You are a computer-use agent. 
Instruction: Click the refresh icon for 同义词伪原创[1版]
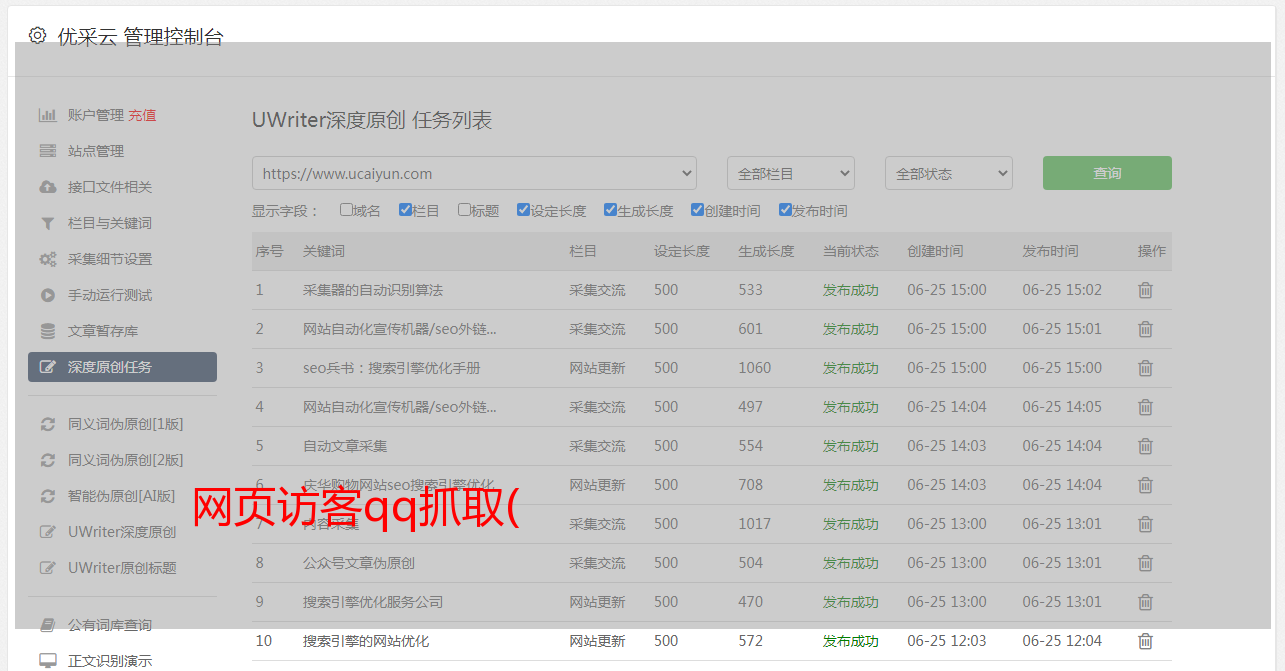[x=47, y=424]
